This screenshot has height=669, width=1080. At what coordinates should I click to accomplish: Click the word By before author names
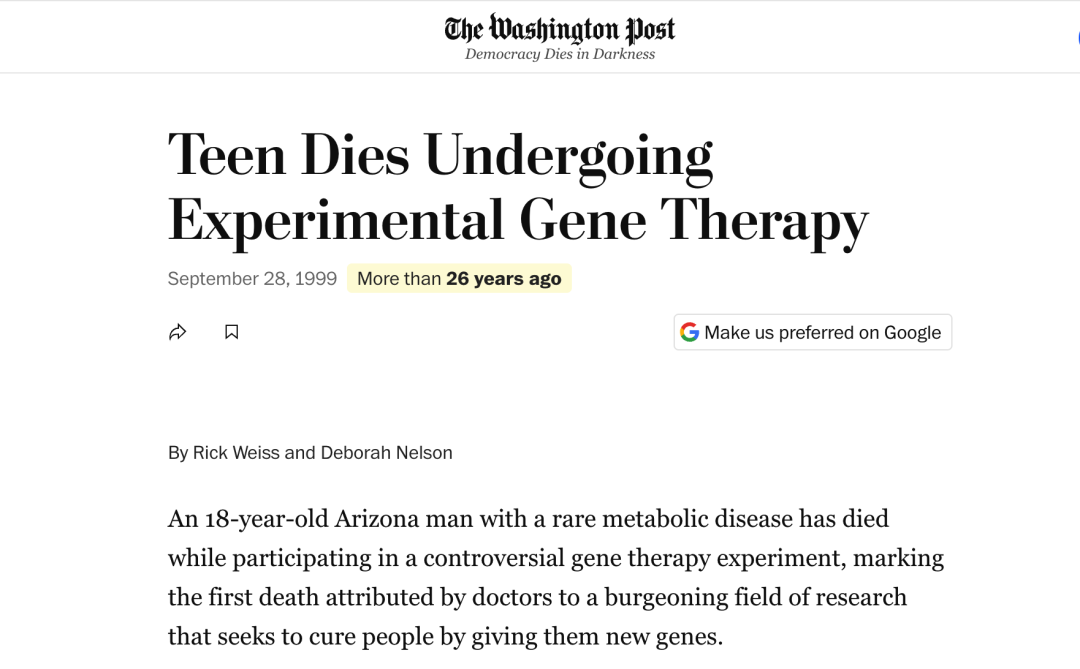178,453
